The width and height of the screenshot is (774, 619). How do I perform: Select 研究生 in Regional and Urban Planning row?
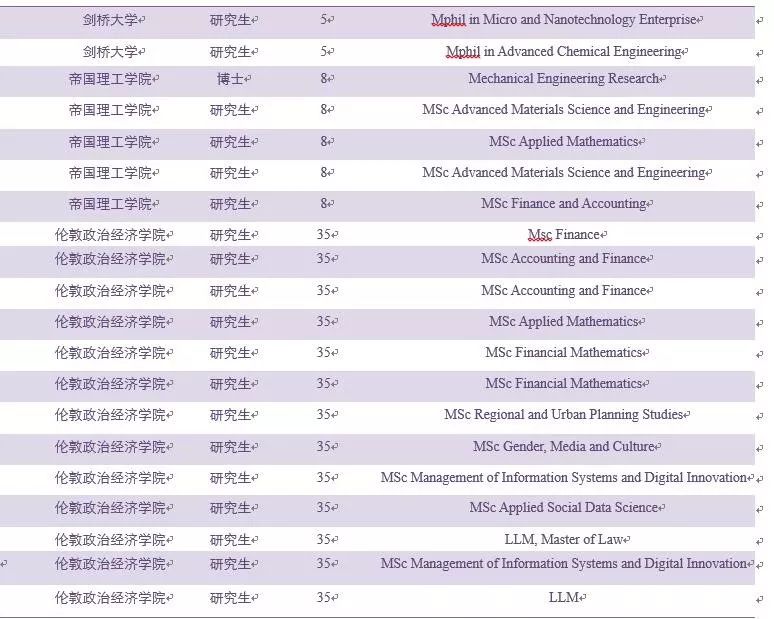point(231,415)
